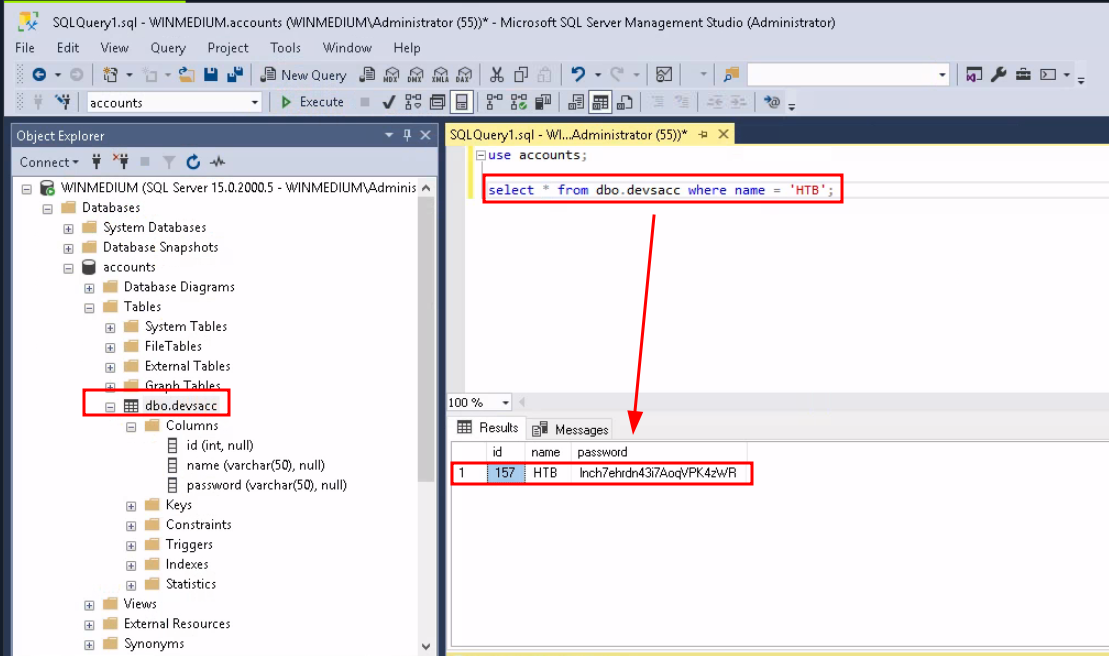Viewport: 1109px width, 656px height.
Task: Toggle Include Actual Execution Plan
Action: point(494,102)
